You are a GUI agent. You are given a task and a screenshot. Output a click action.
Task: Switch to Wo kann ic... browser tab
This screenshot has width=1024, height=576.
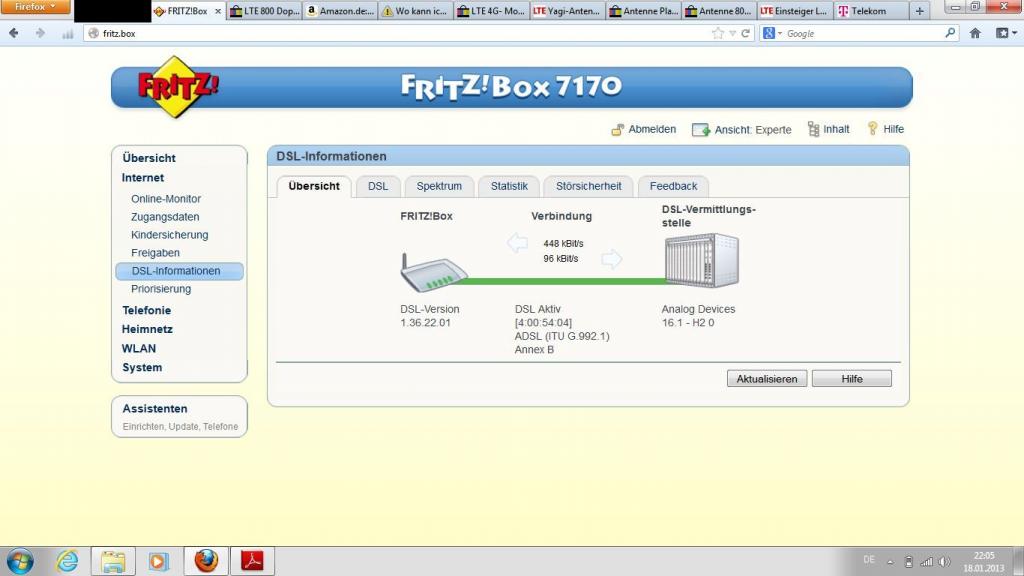pyautogui.click(x=415, y=11)
